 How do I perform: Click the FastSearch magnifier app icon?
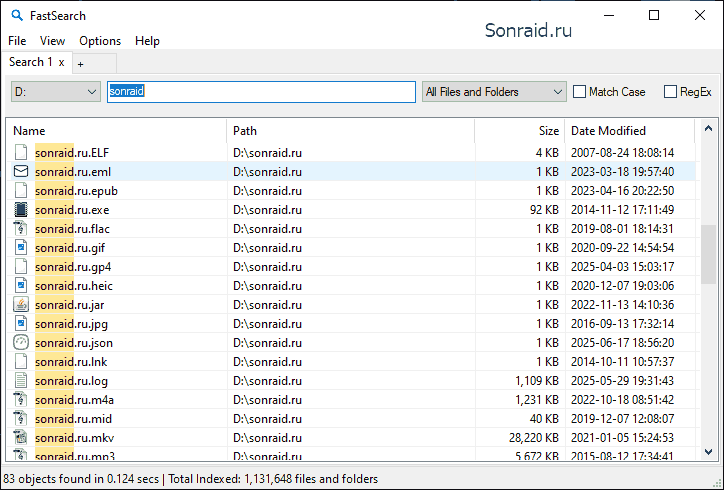pos(17,15)
